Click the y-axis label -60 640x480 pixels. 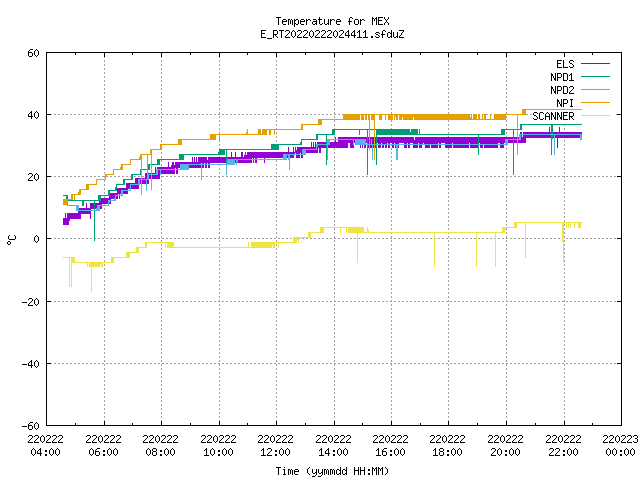point(31,426)
